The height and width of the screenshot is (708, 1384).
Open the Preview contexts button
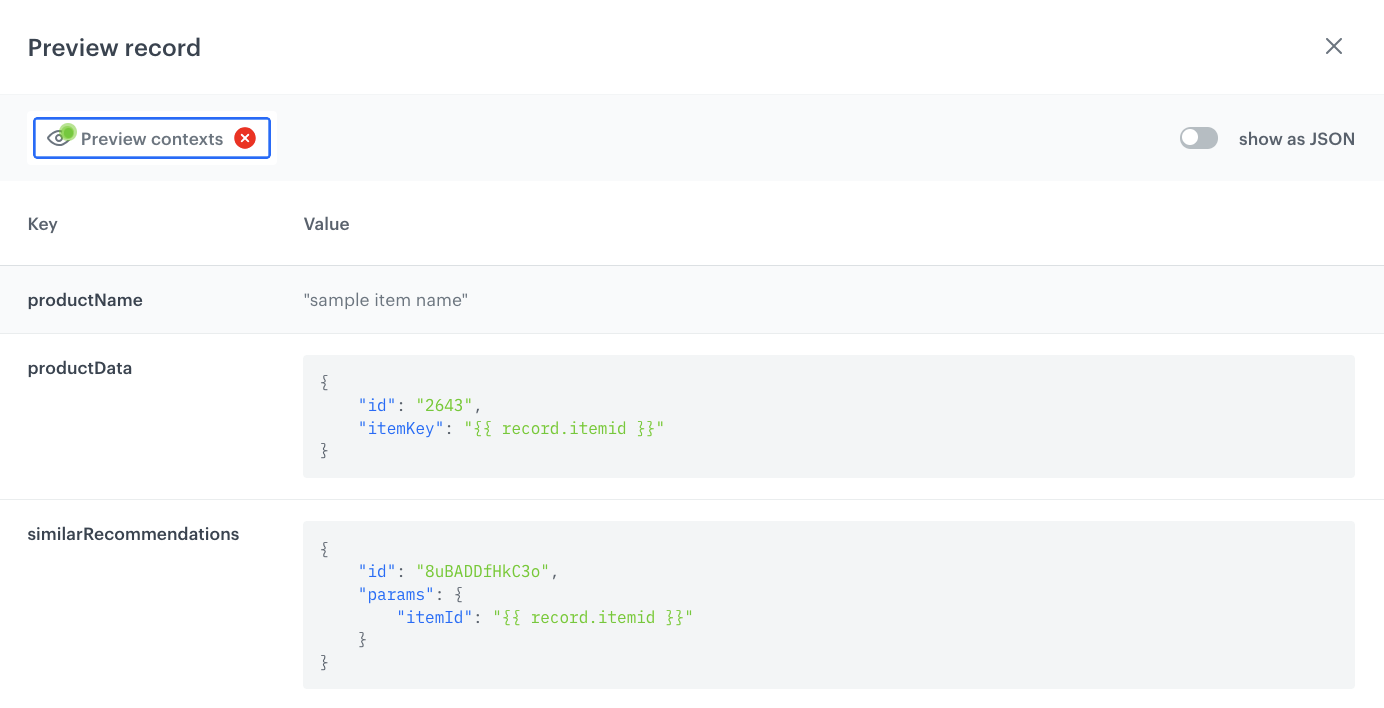click(152, 139)
